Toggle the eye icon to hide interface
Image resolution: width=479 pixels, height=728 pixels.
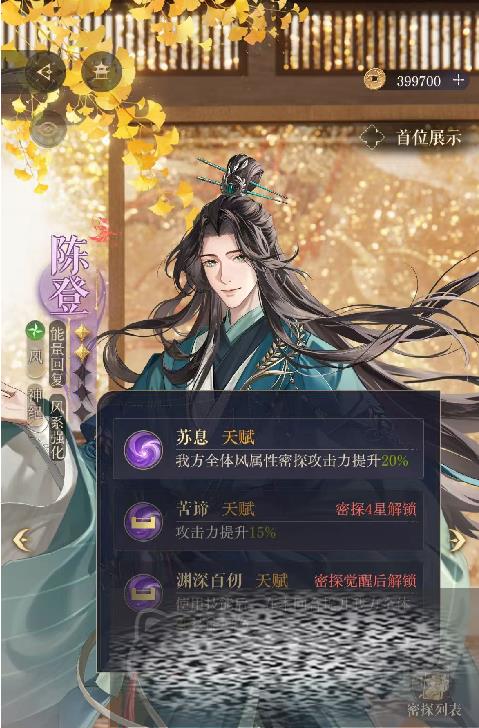[x=48, y=129]
